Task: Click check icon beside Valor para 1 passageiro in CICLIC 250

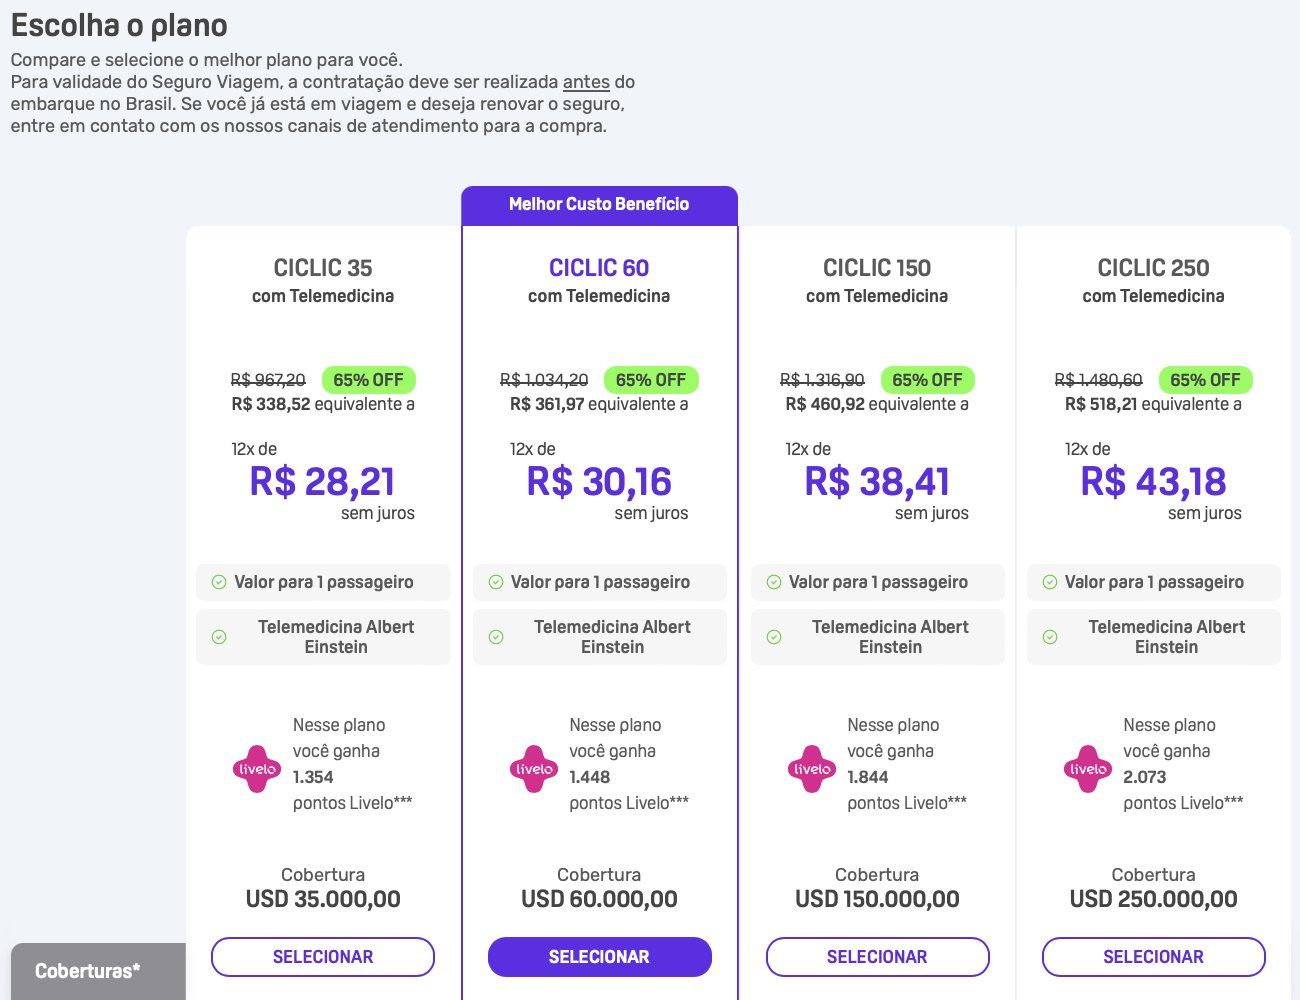Action: click(1050, 582)
